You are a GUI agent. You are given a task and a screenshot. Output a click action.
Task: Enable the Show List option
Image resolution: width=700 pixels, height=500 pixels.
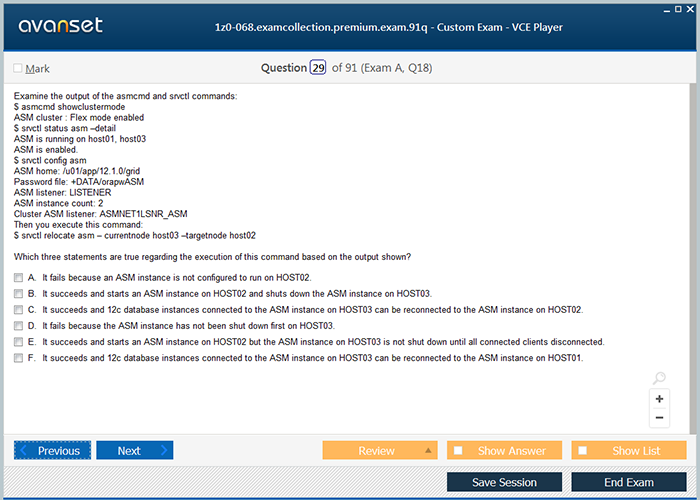pyautogui.click(x=582, y=451)
